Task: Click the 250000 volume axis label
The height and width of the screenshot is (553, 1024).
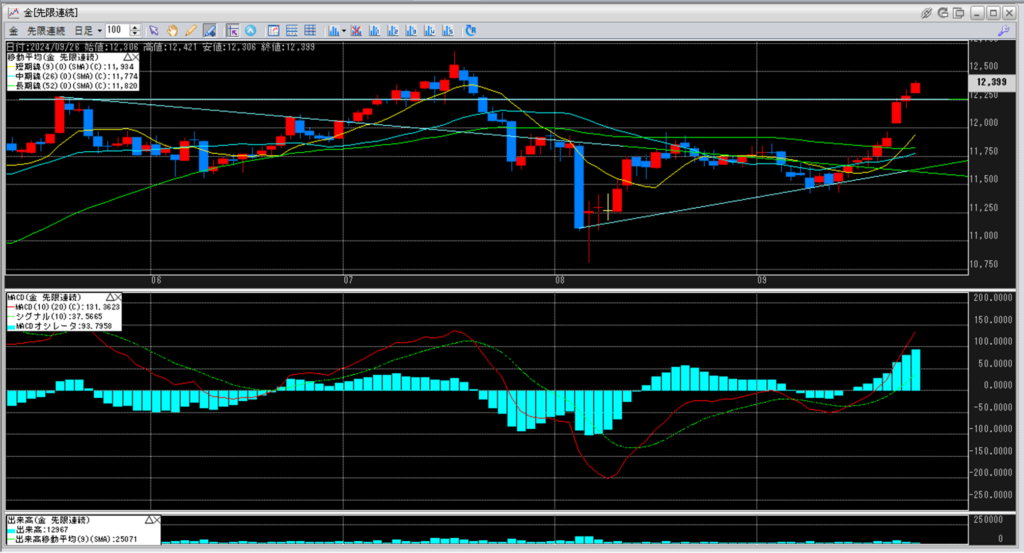Action: (988, 520)
